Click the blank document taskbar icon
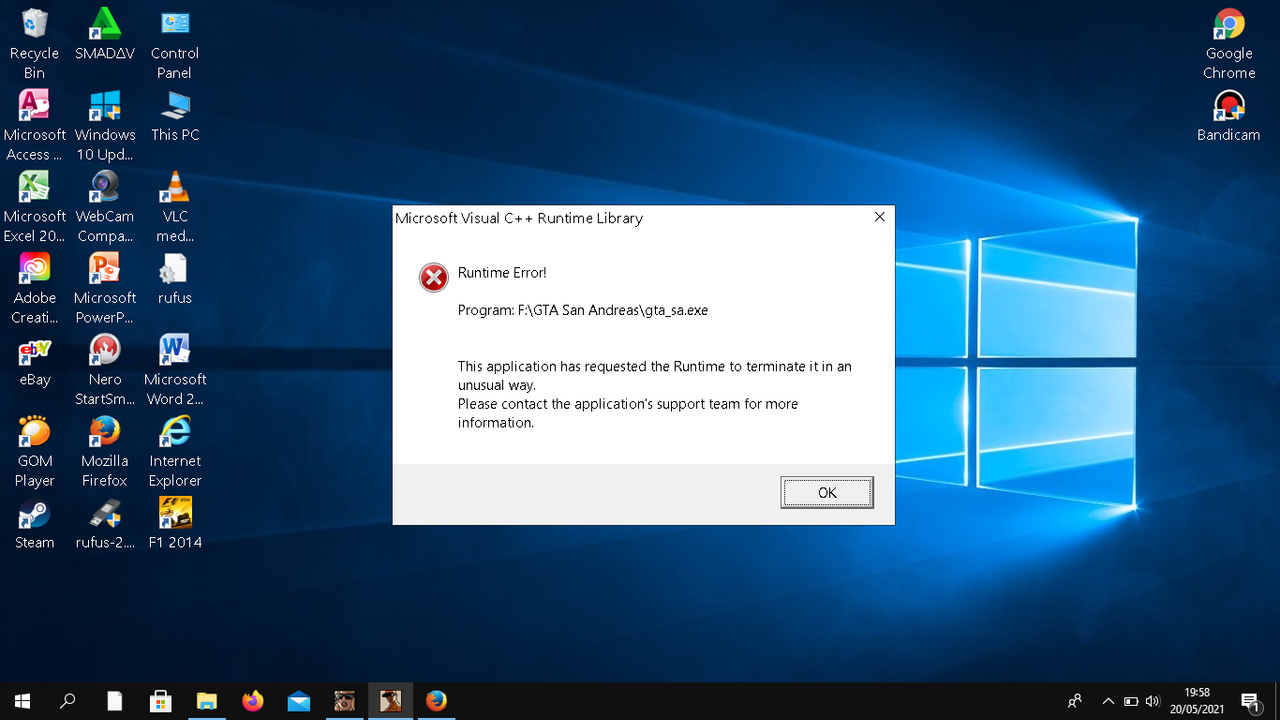 coord(115,701)
